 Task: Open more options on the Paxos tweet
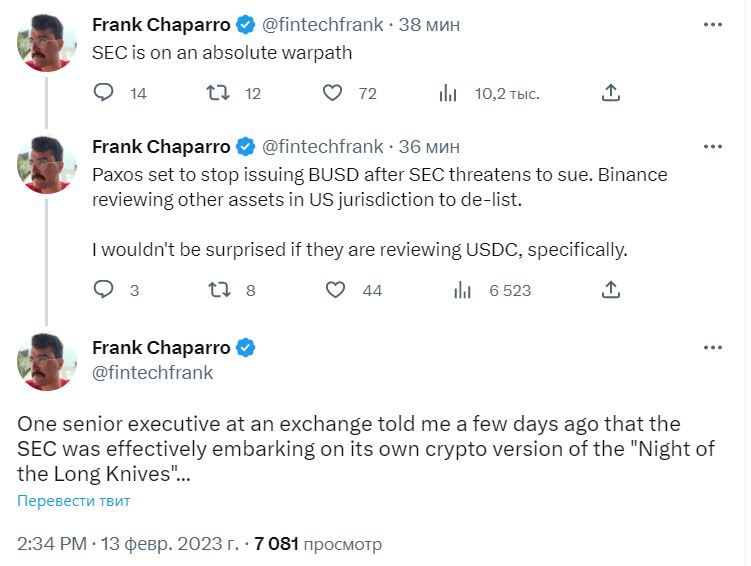tap(712, 147)
